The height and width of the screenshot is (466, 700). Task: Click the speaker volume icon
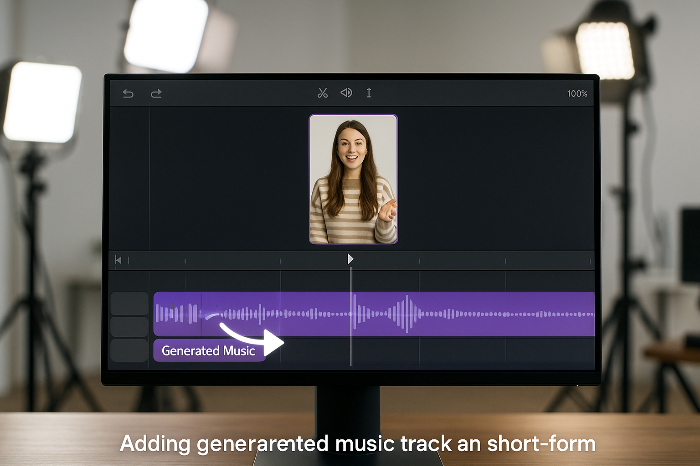[346, 93]
